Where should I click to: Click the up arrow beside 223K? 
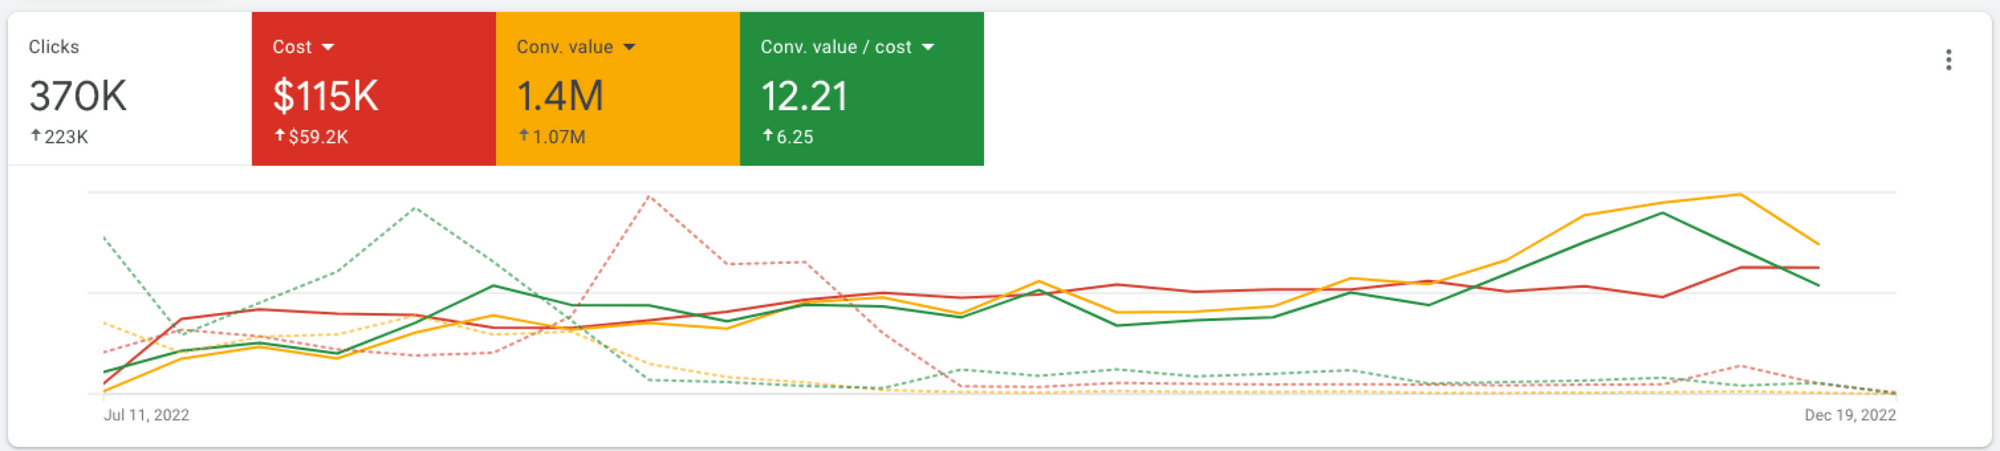36,135
